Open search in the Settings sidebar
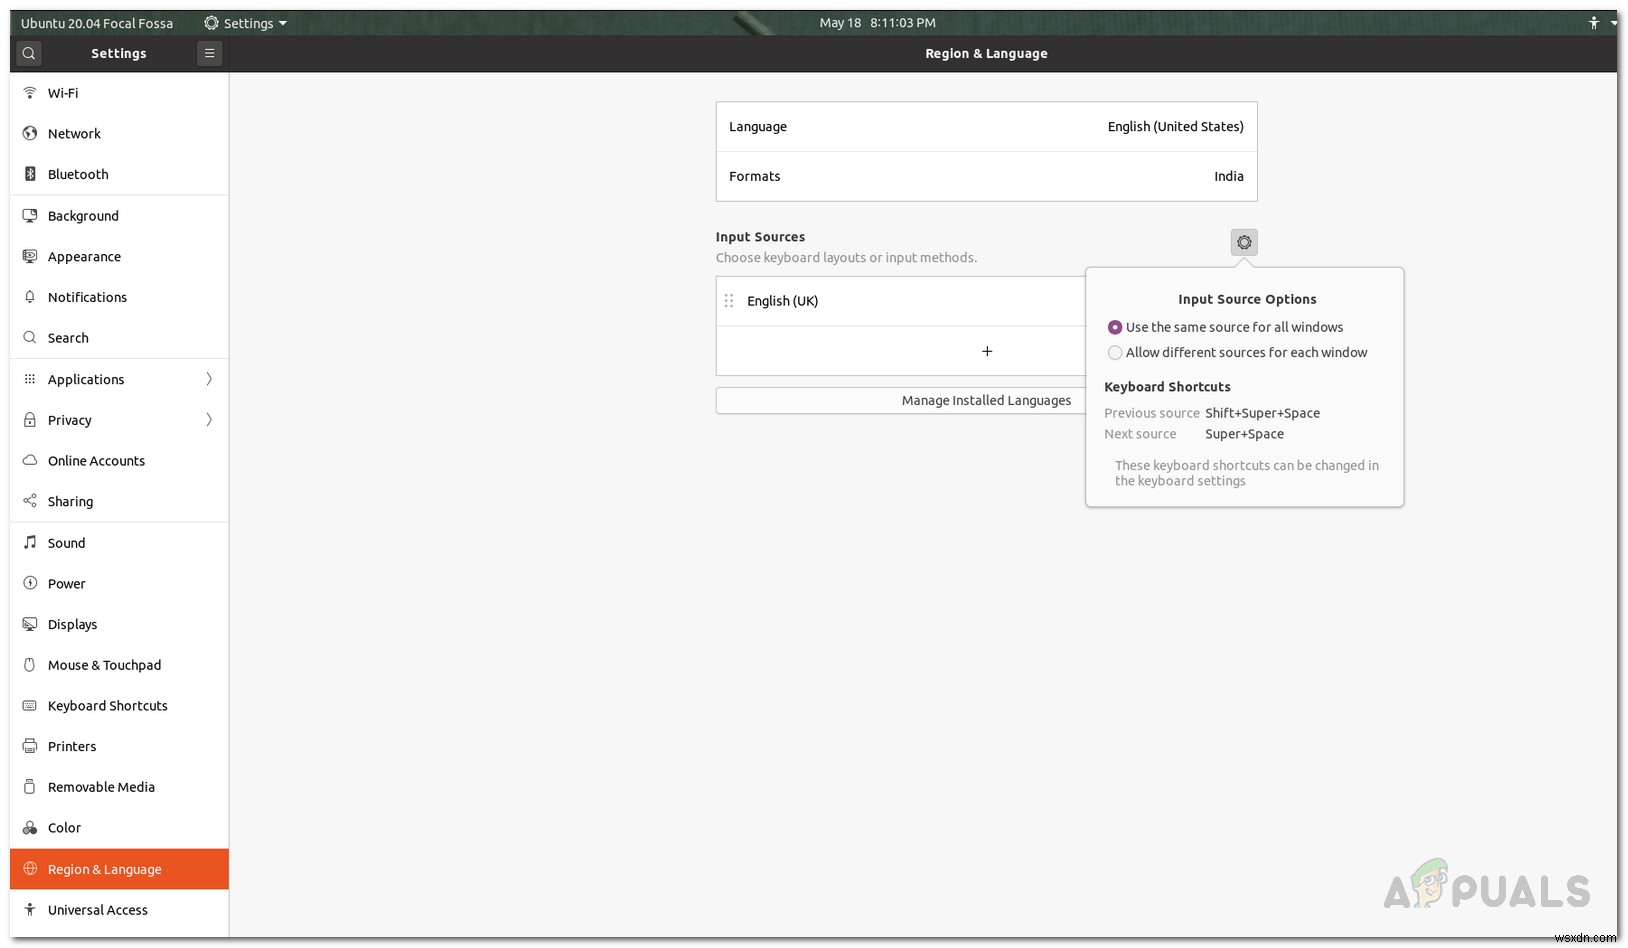This screenshot has width=1628, height=948. click(x=28, y=53)
